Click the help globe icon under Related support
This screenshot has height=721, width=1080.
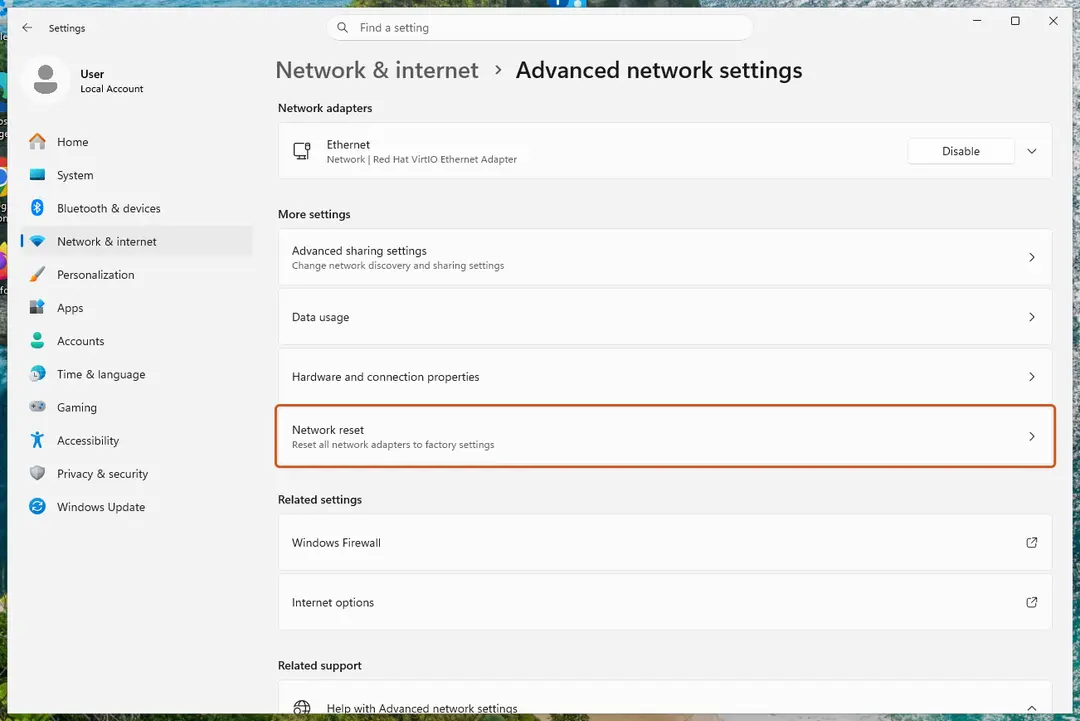pyautogui.click(x=302, y=707)
